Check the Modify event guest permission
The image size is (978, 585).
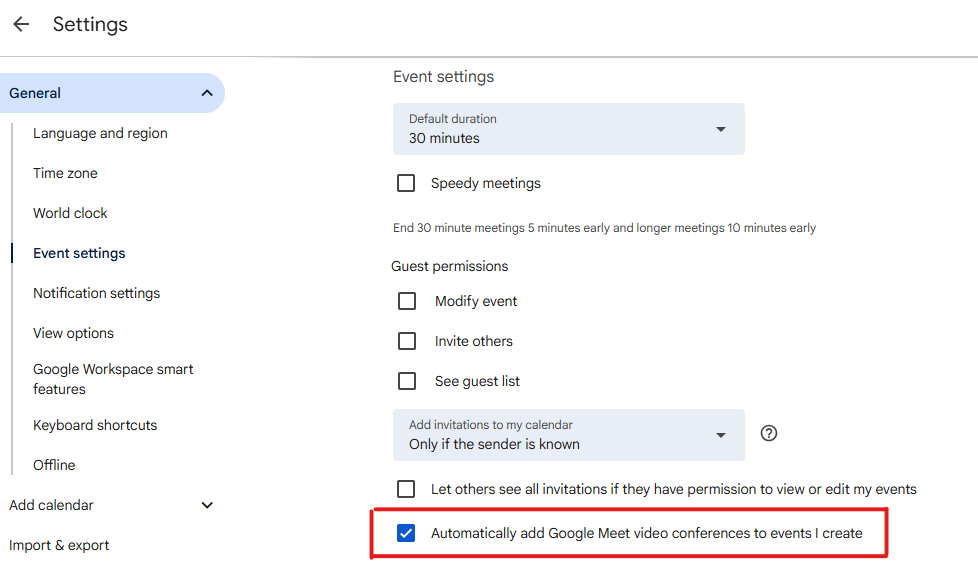407,301
